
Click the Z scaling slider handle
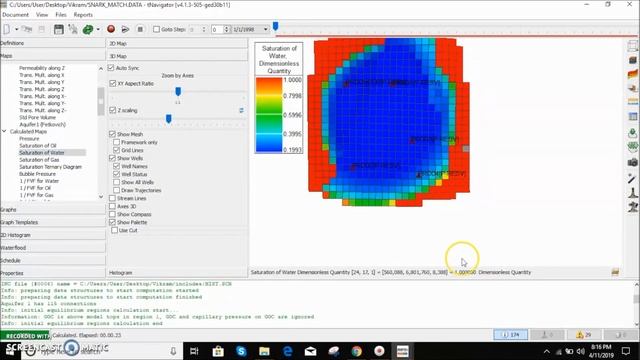(x=169, y=118)
